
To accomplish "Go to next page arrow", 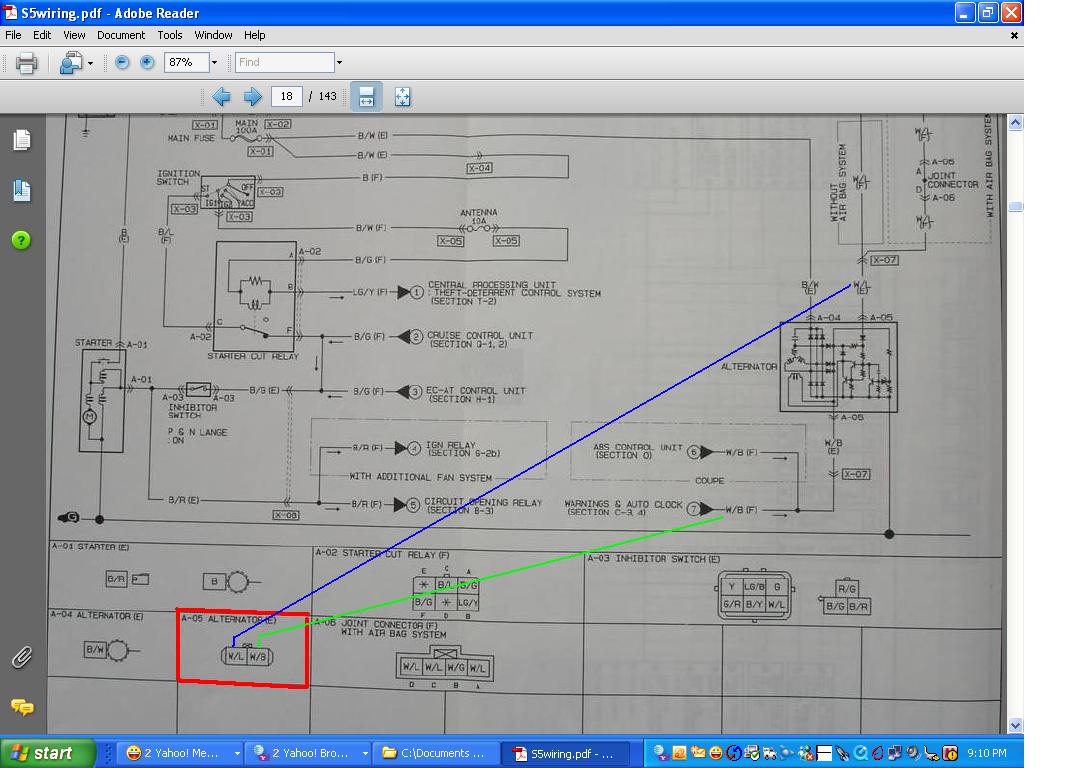I will pyautogui.click(x=253, y=97).
